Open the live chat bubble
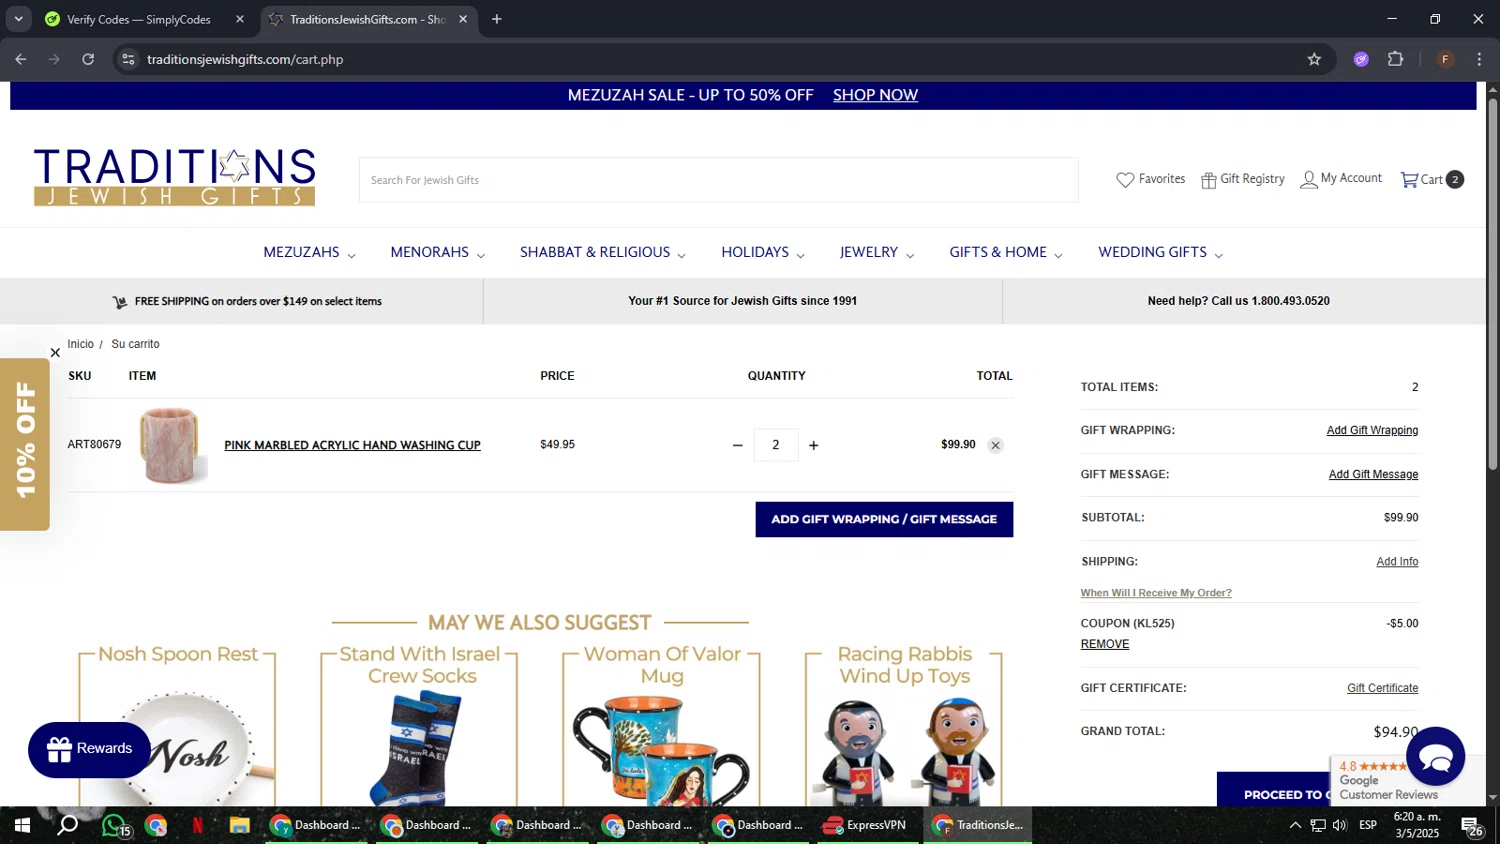The height and width of the screenshot is (844, 1500). click(x=1435, y=757)
